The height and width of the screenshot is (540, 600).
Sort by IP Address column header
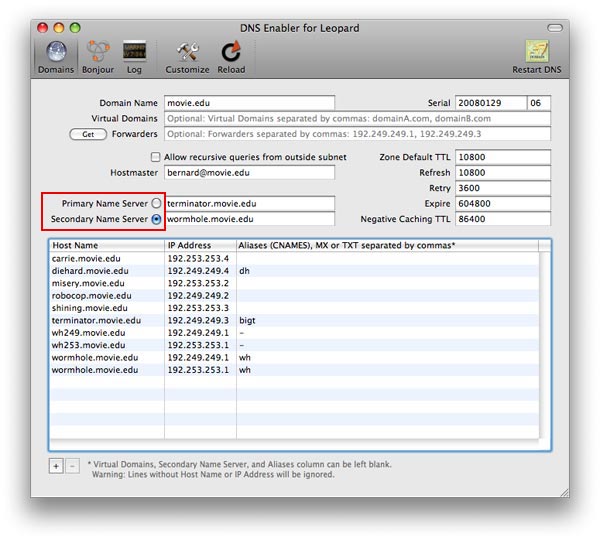199,245
